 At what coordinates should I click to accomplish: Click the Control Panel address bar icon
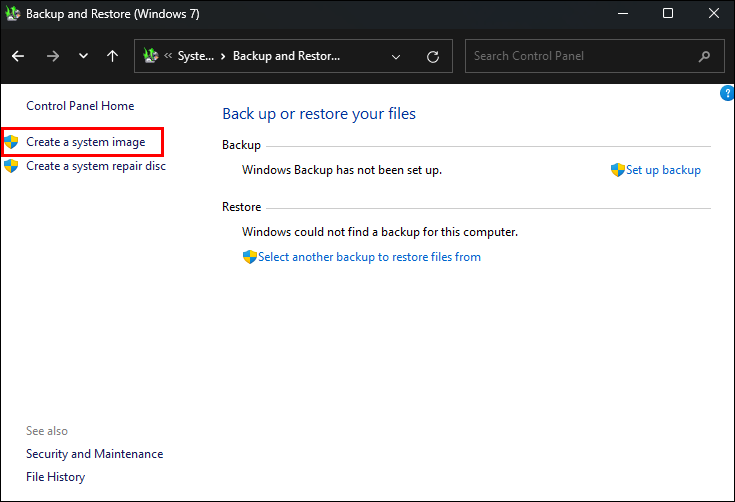[x=152, y=56]
